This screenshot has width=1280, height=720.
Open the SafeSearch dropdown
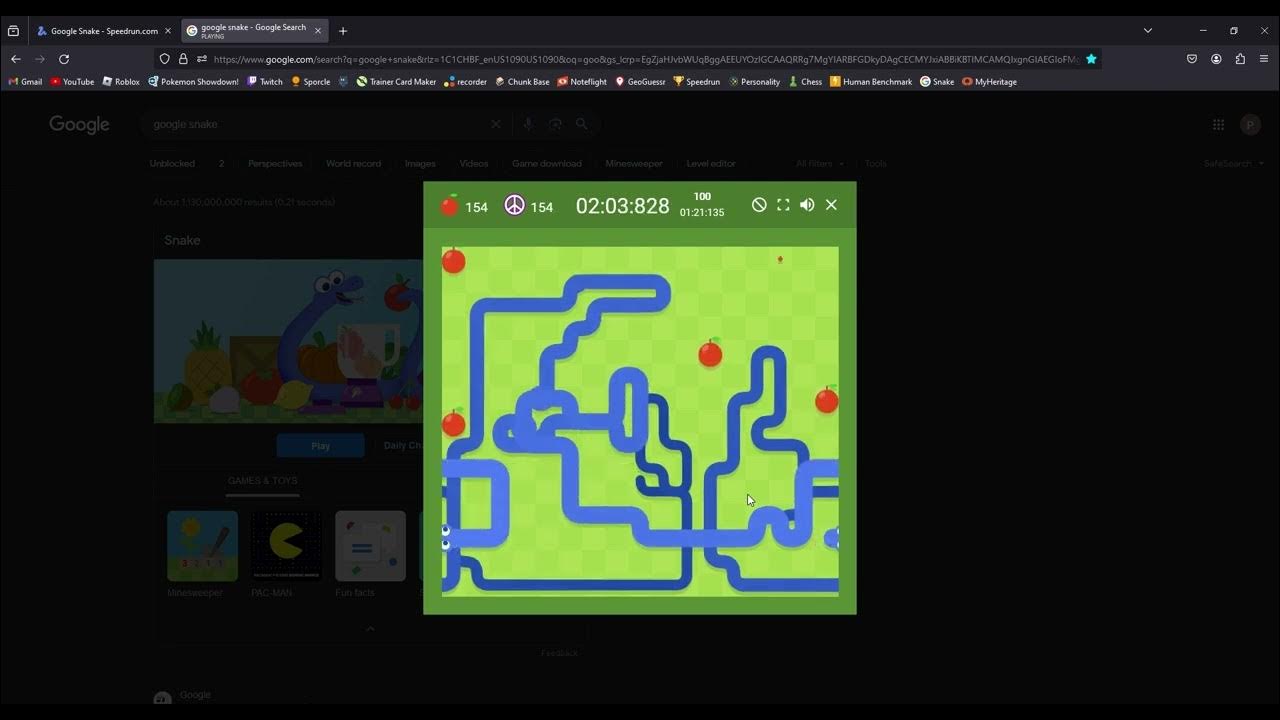pyautogui.click(x=1234, y=163)
